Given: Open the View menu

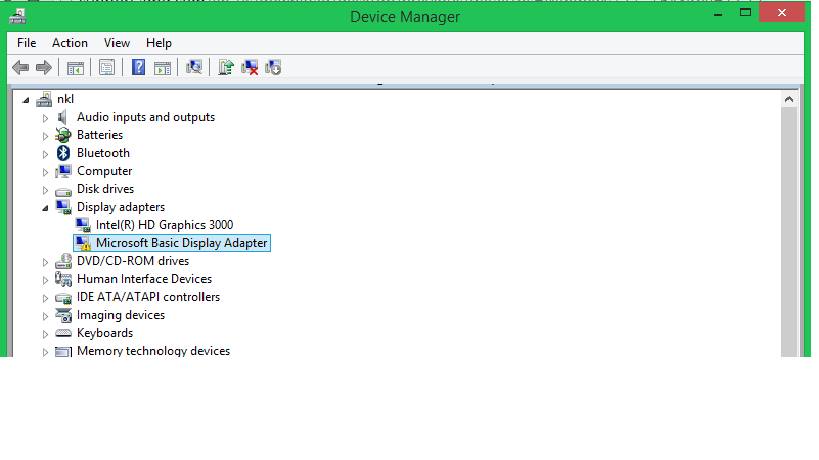Looking at the screenshot, I should (x=117, y=43).
